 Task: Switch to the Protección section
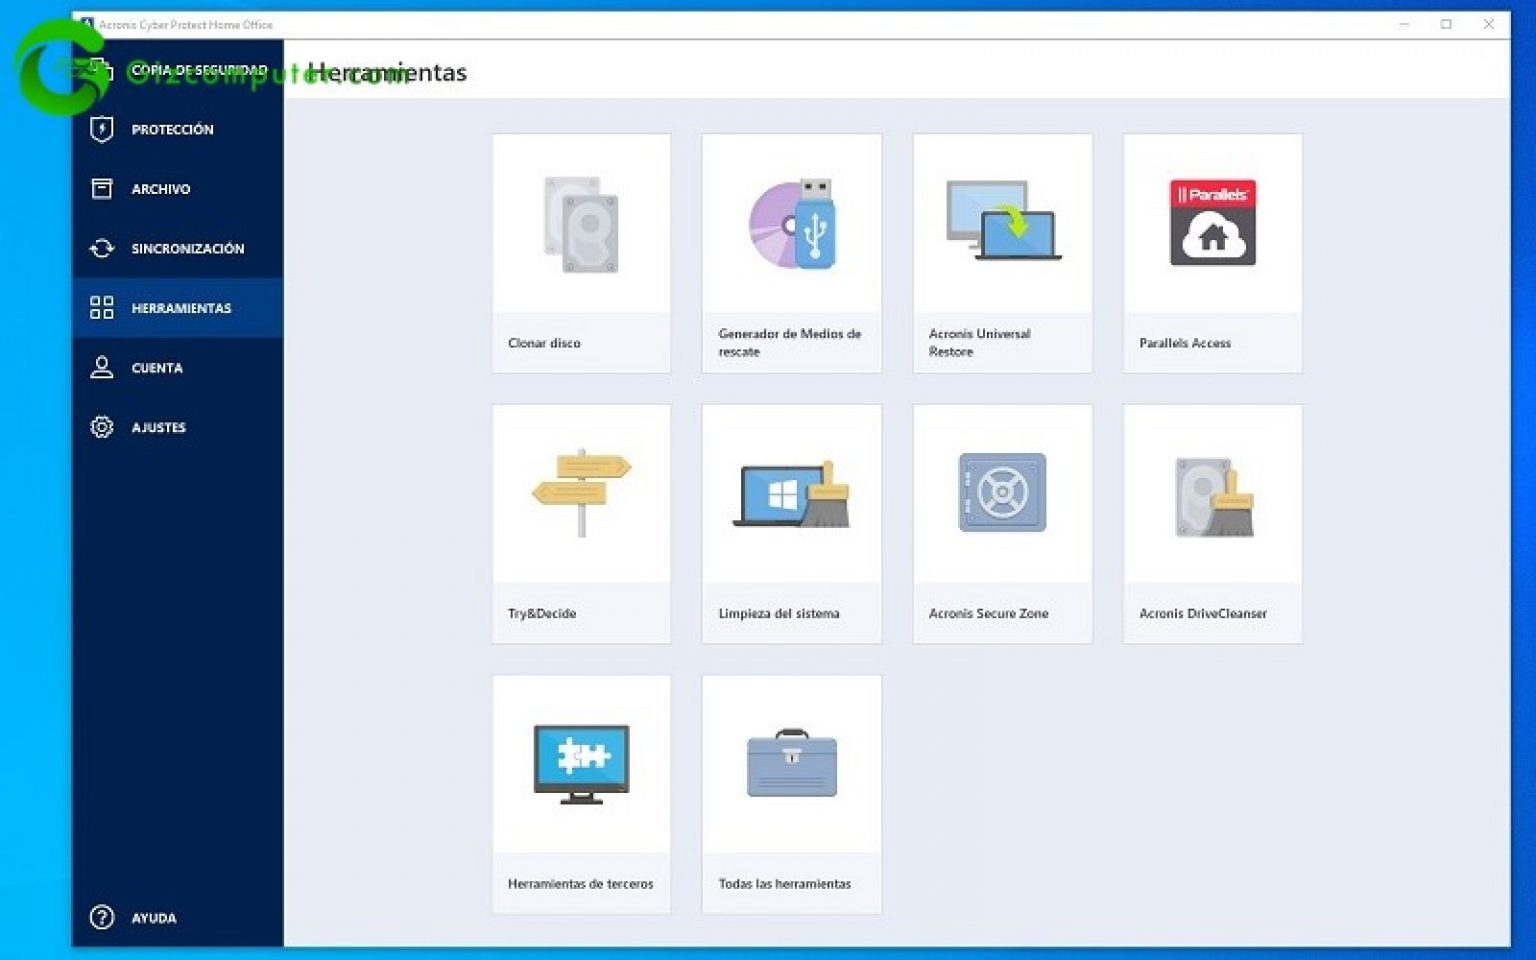[x=178, y=129]
